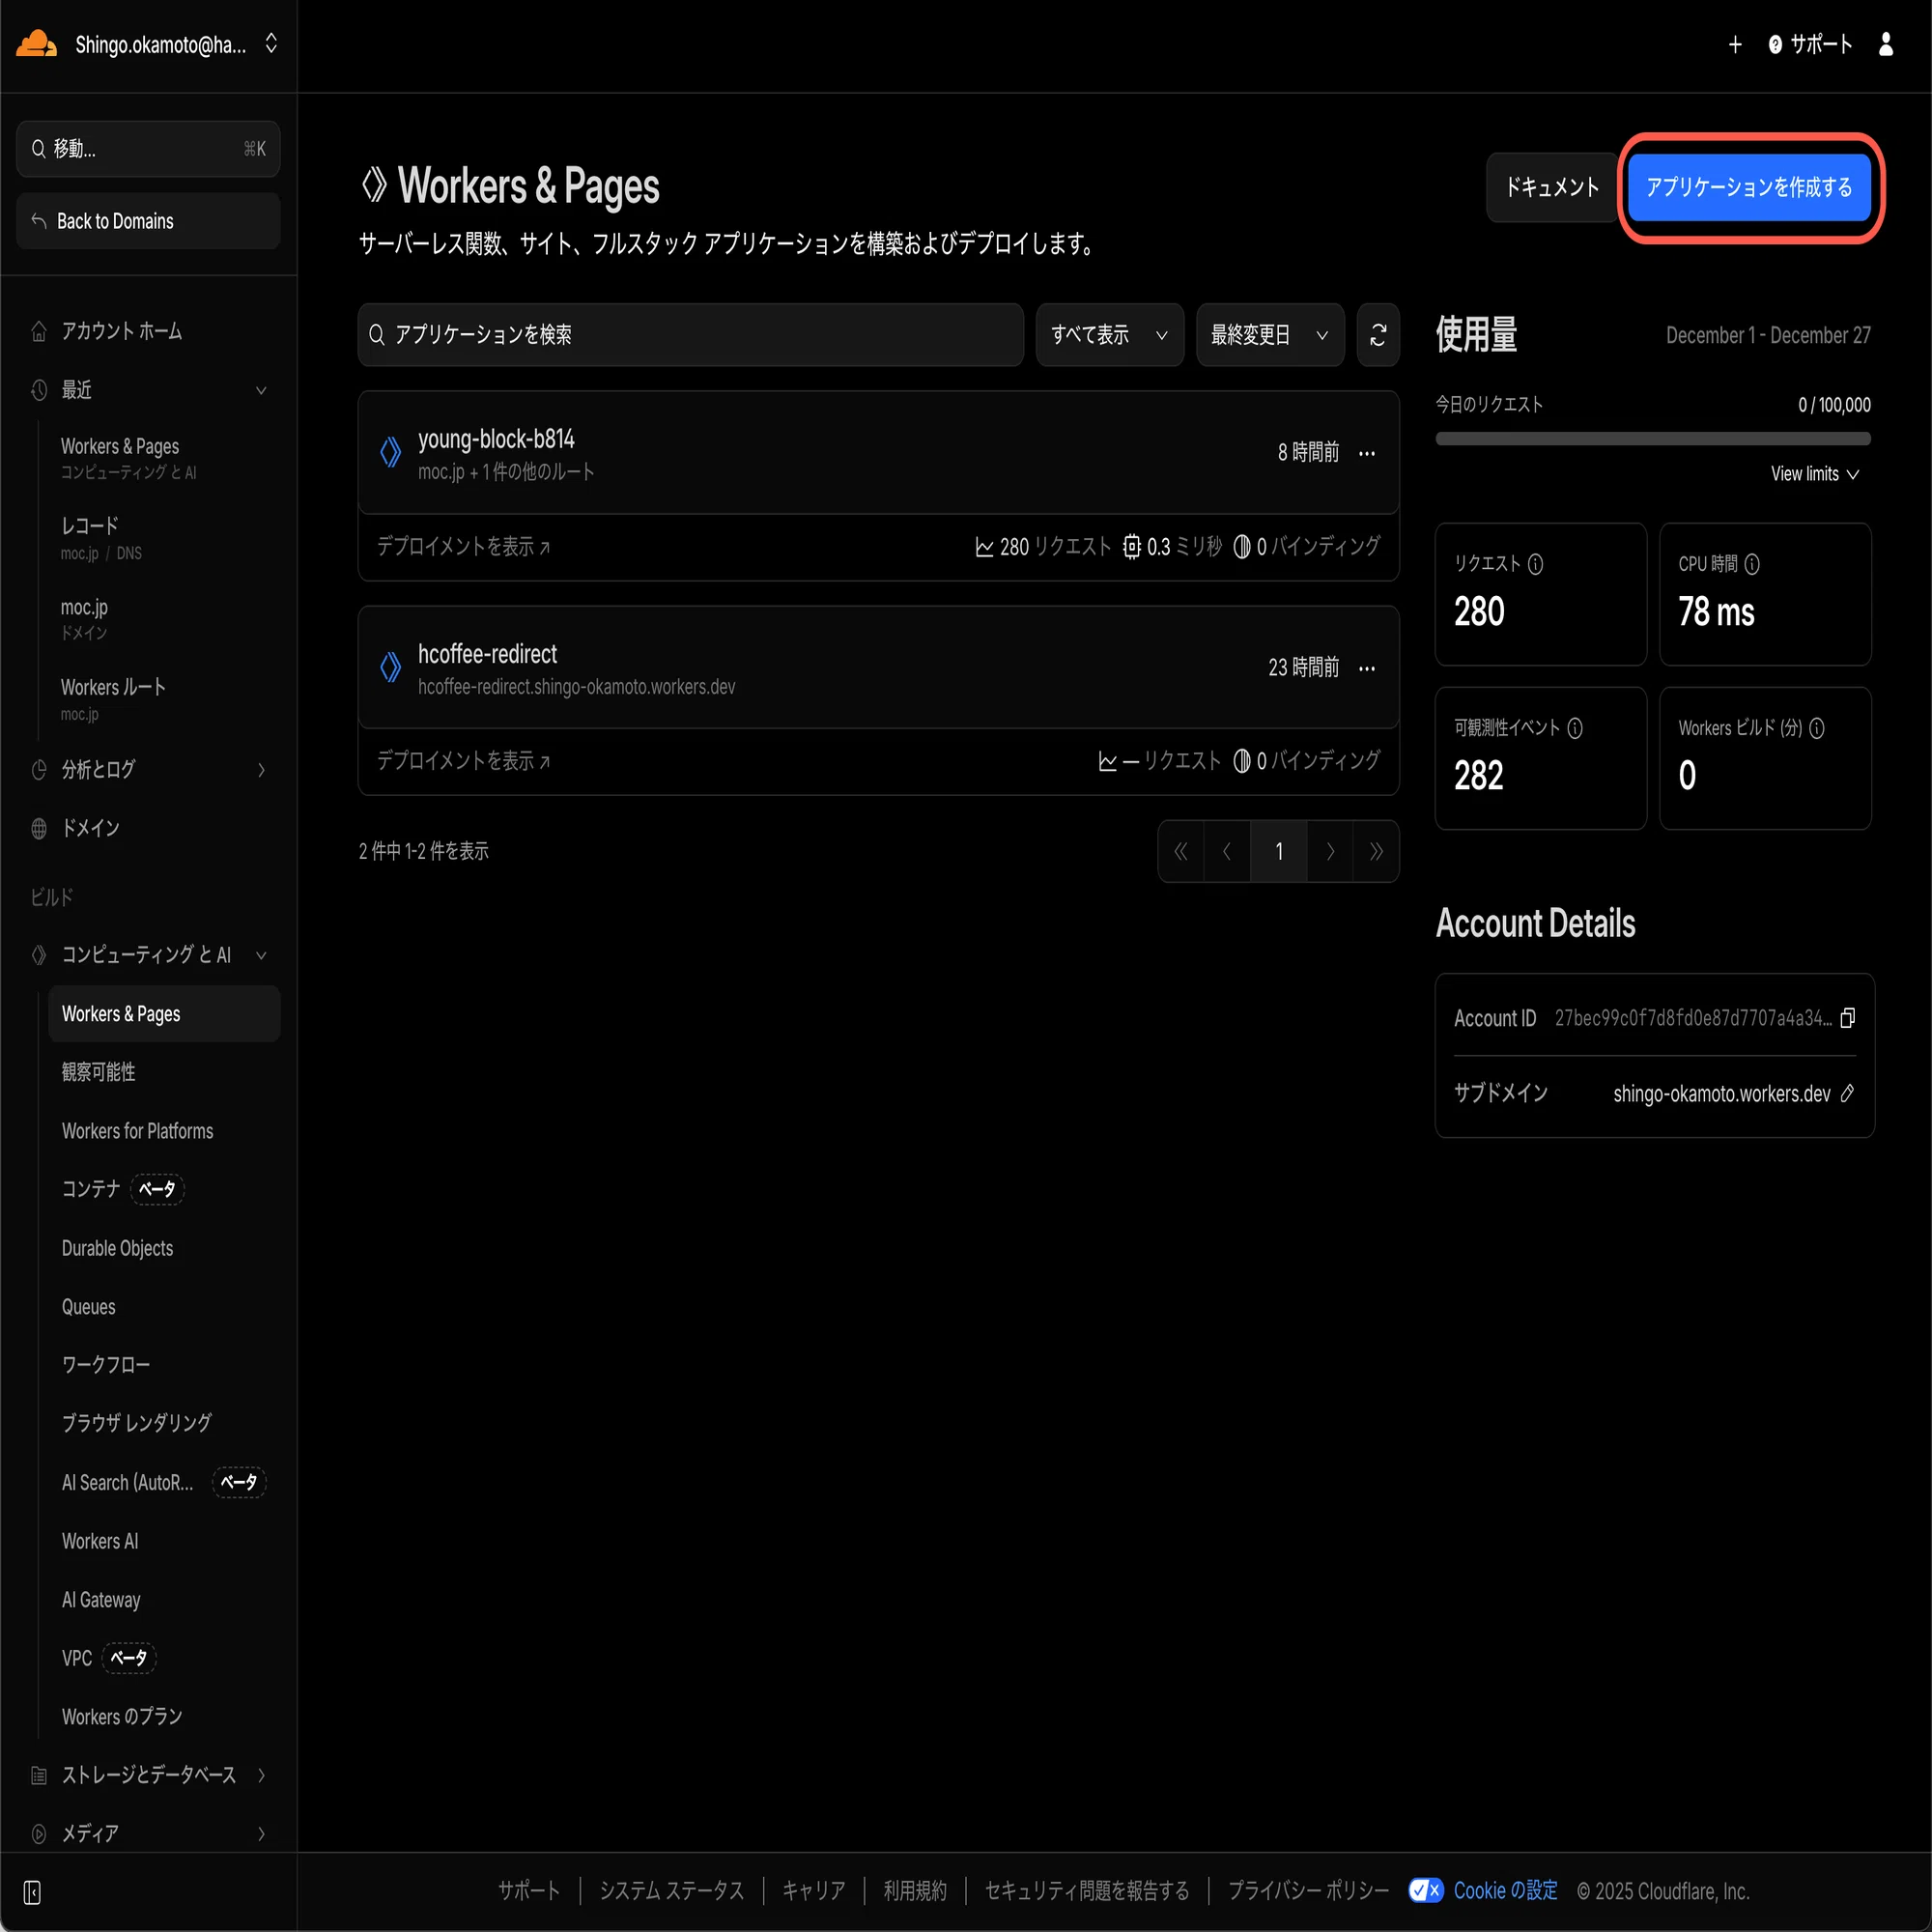1932x1932 pixels.
Task: Click アプリケーションを作成する button
Action: click(x=1749, y=187)
